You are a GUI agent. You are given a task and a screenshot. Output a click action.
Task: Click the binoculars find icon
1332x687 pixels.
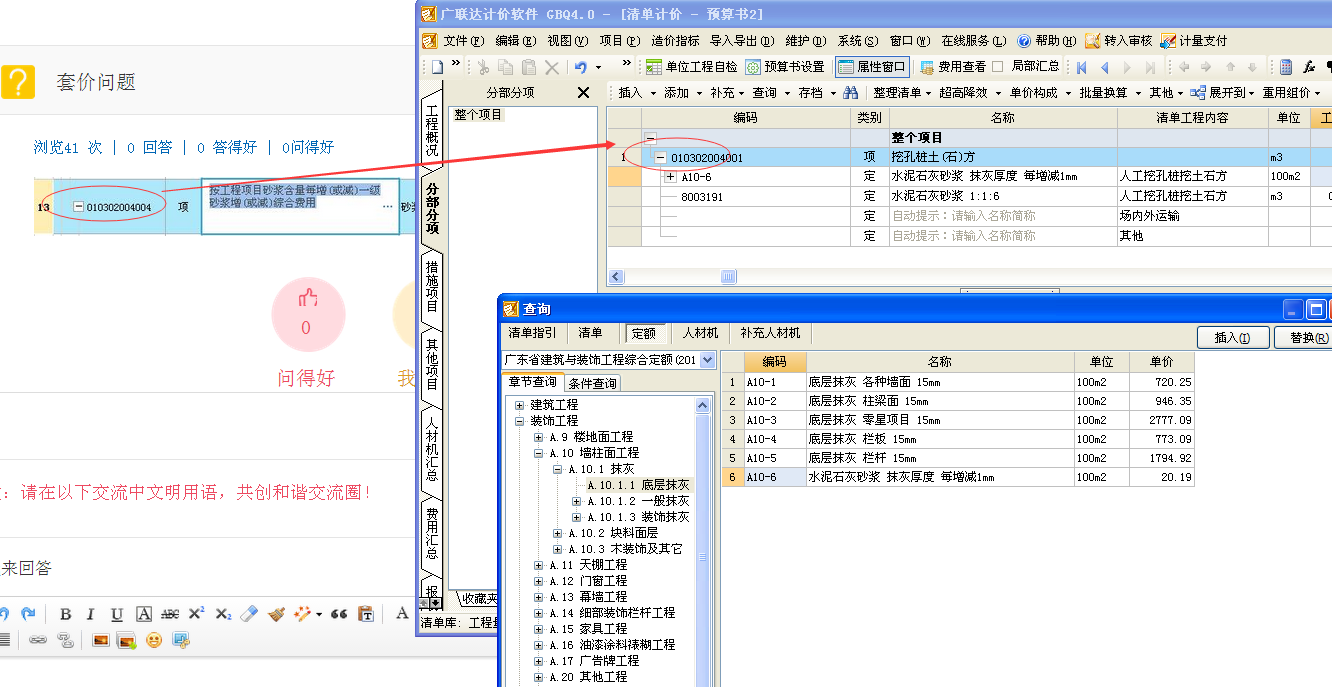point(851,92)
